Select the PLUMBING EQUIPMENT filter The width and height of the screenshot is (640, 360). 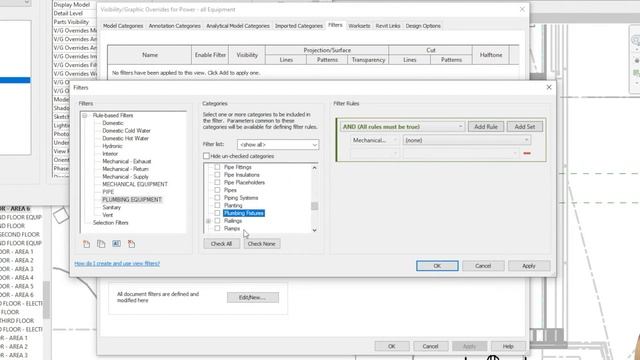(x=132, y=200)
